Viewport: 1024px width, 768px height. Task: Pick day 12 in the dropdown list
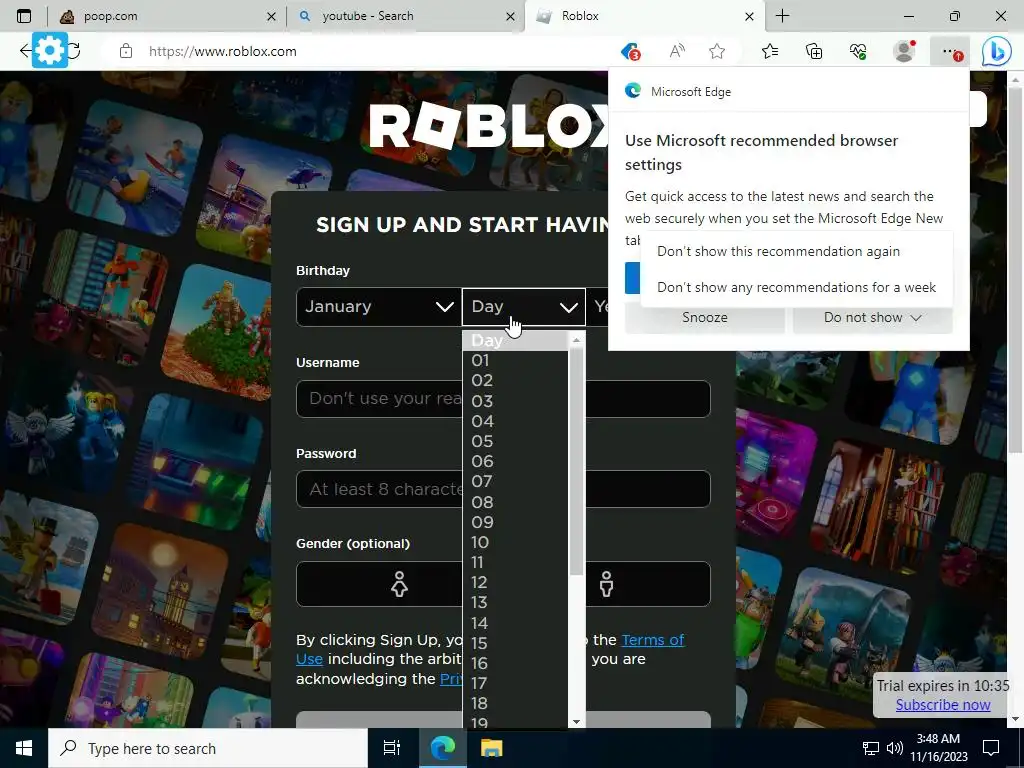tap(516, 583)
